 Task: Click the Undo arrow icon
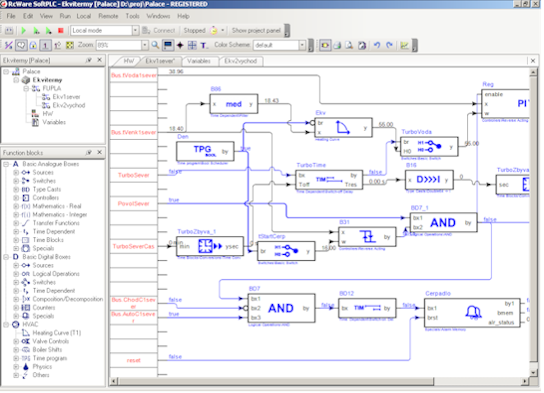tap(377, 45)
